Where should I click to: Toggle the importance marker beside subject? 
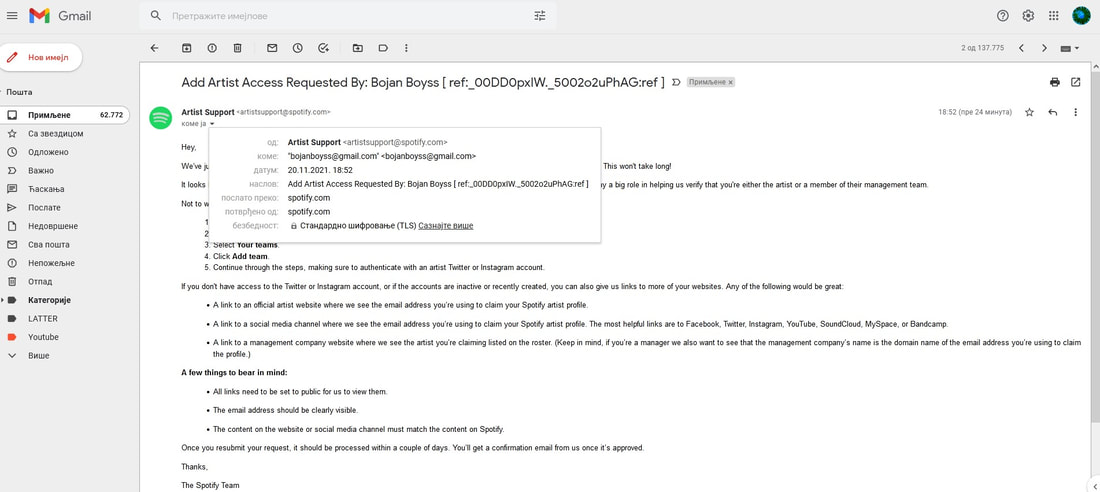point(676,82)
